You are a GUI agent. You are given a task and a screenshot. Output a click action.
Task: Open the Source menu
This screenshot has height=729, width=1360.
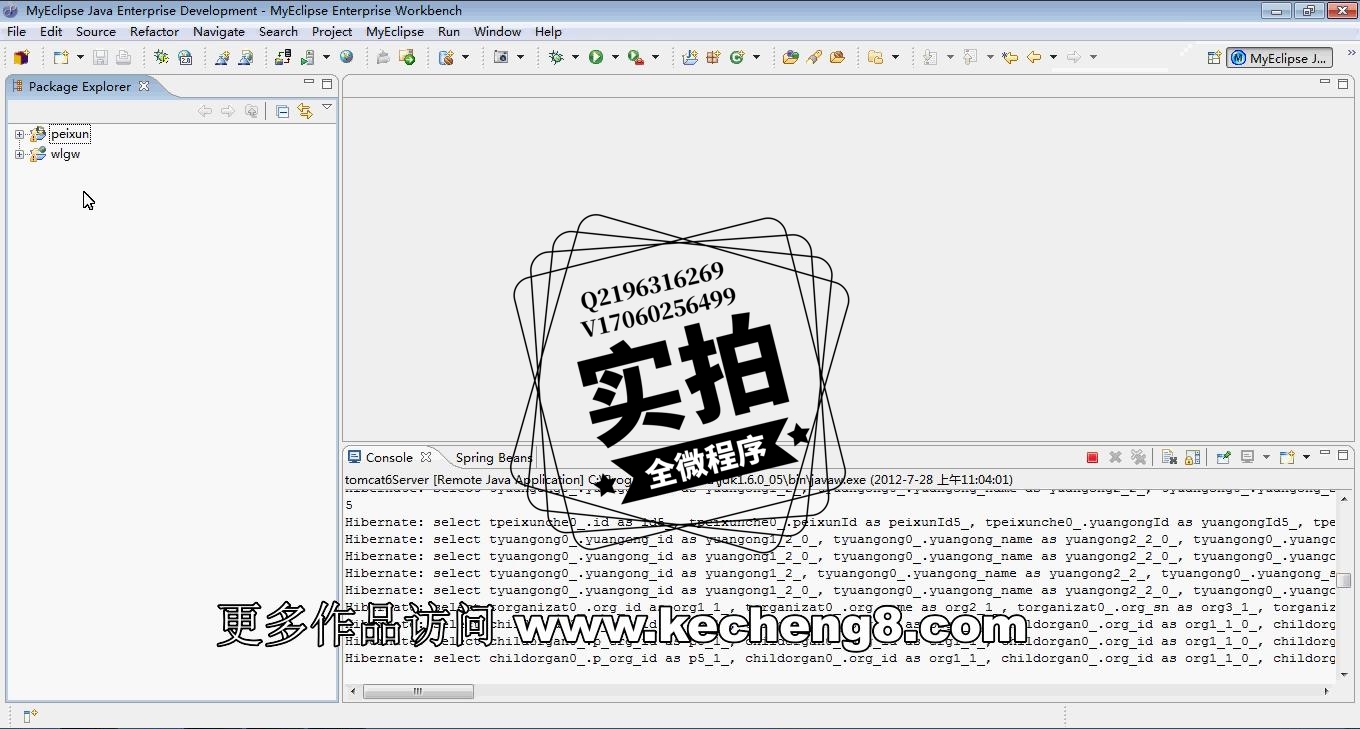pyautogui.click(x=96, y=31)
